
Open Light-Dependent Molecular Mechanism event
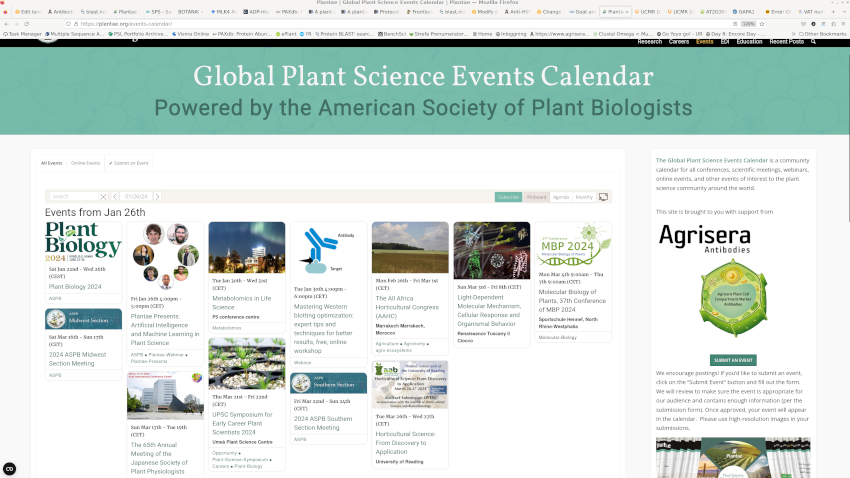[489, 311]
